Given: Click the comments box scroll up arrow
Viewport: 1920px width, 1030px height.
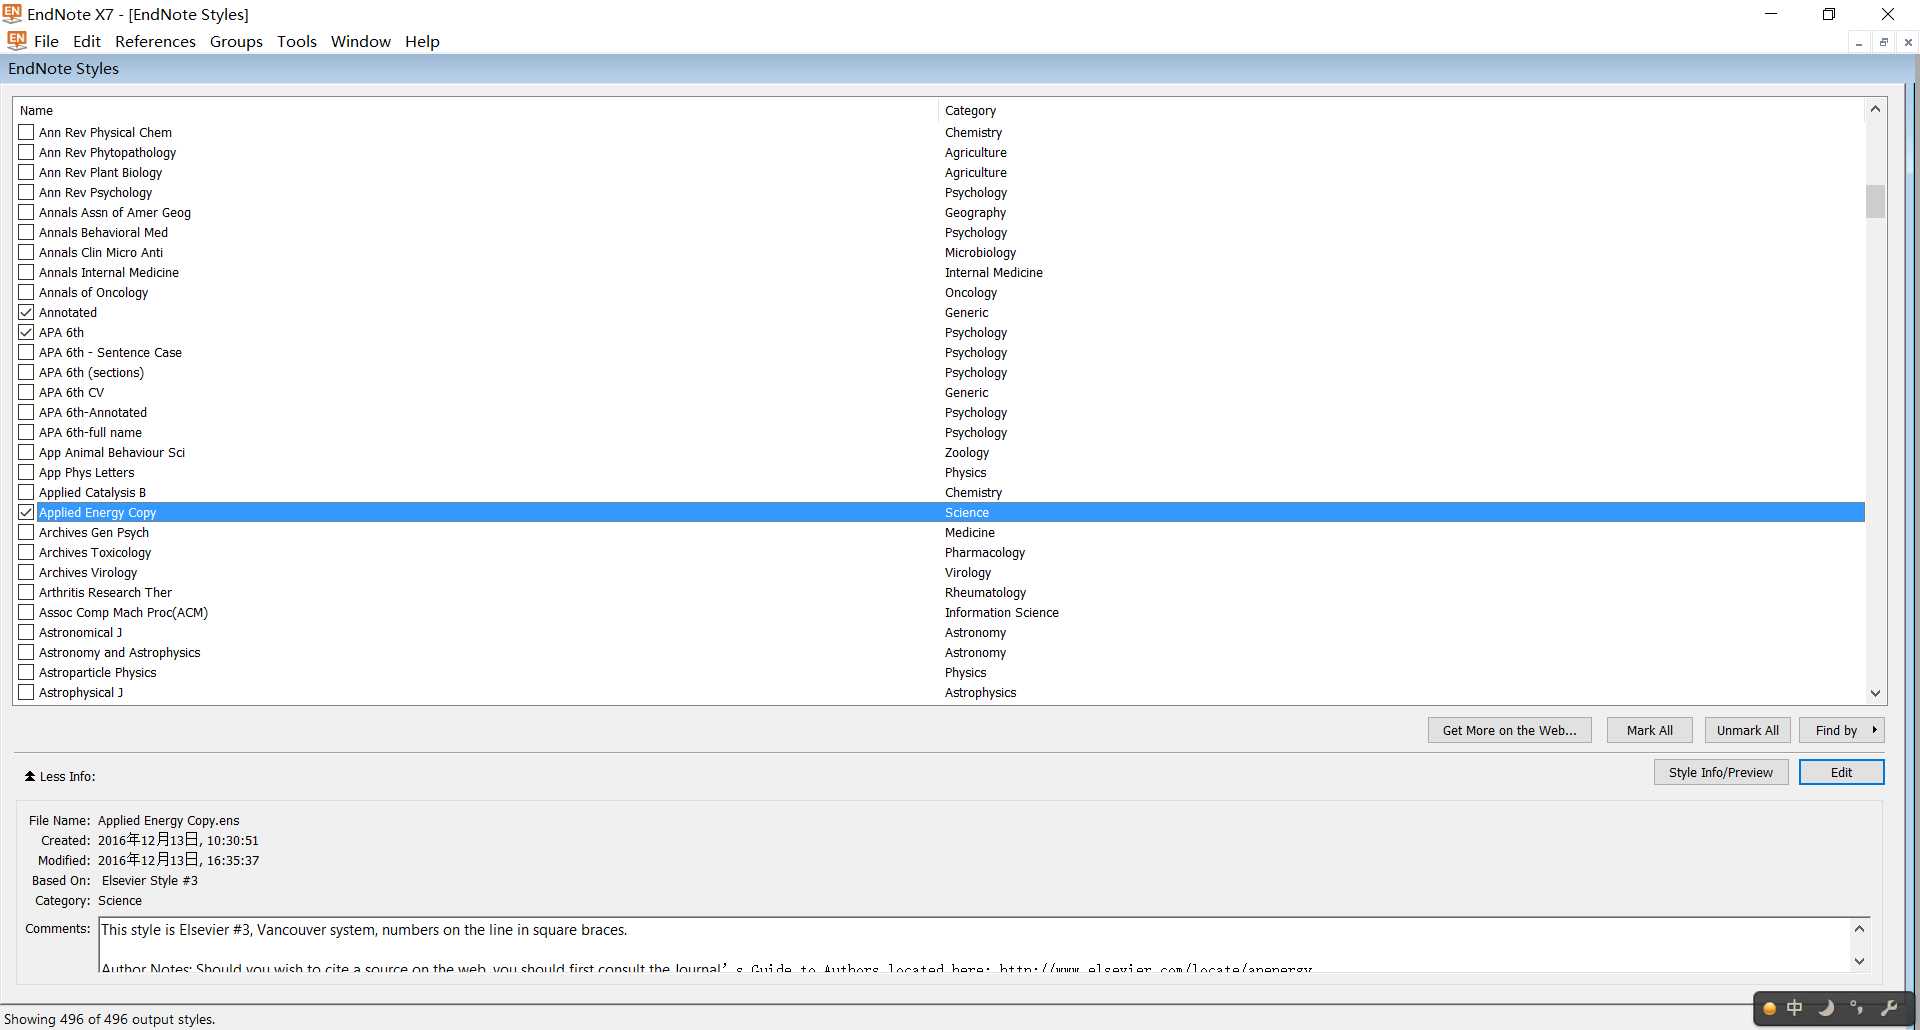Looking at the screenshot, I should (1859, 929).
